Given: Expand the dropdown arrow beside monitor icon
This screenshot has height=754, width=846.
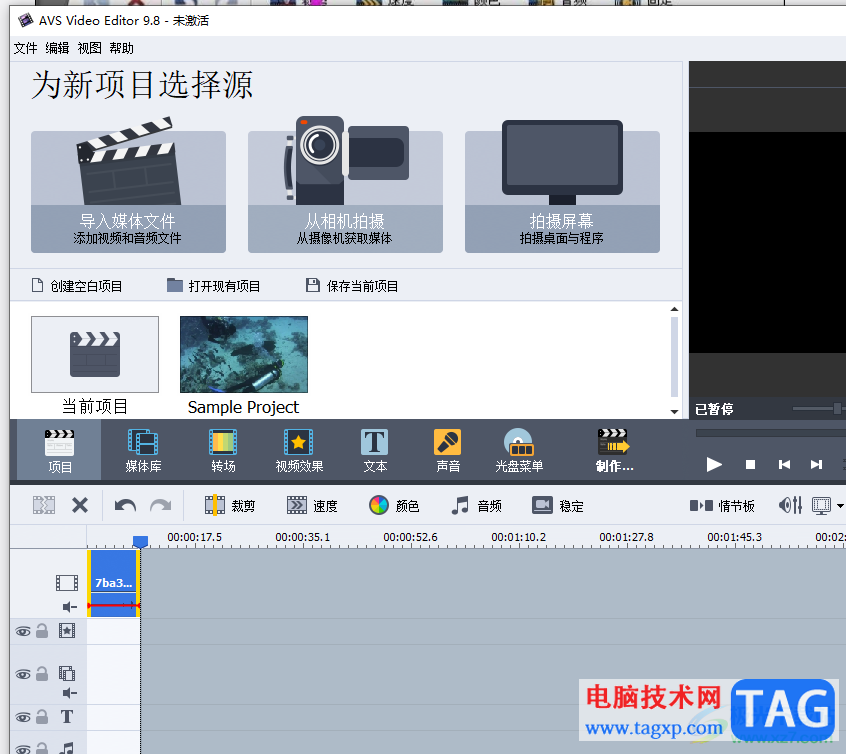Looking at the screenshot, I should 840,506.
